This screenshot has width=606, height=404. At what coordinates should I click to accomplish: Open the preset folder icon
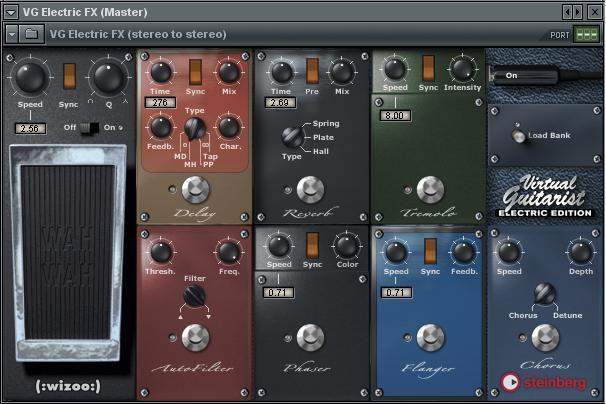pos(31,34)
